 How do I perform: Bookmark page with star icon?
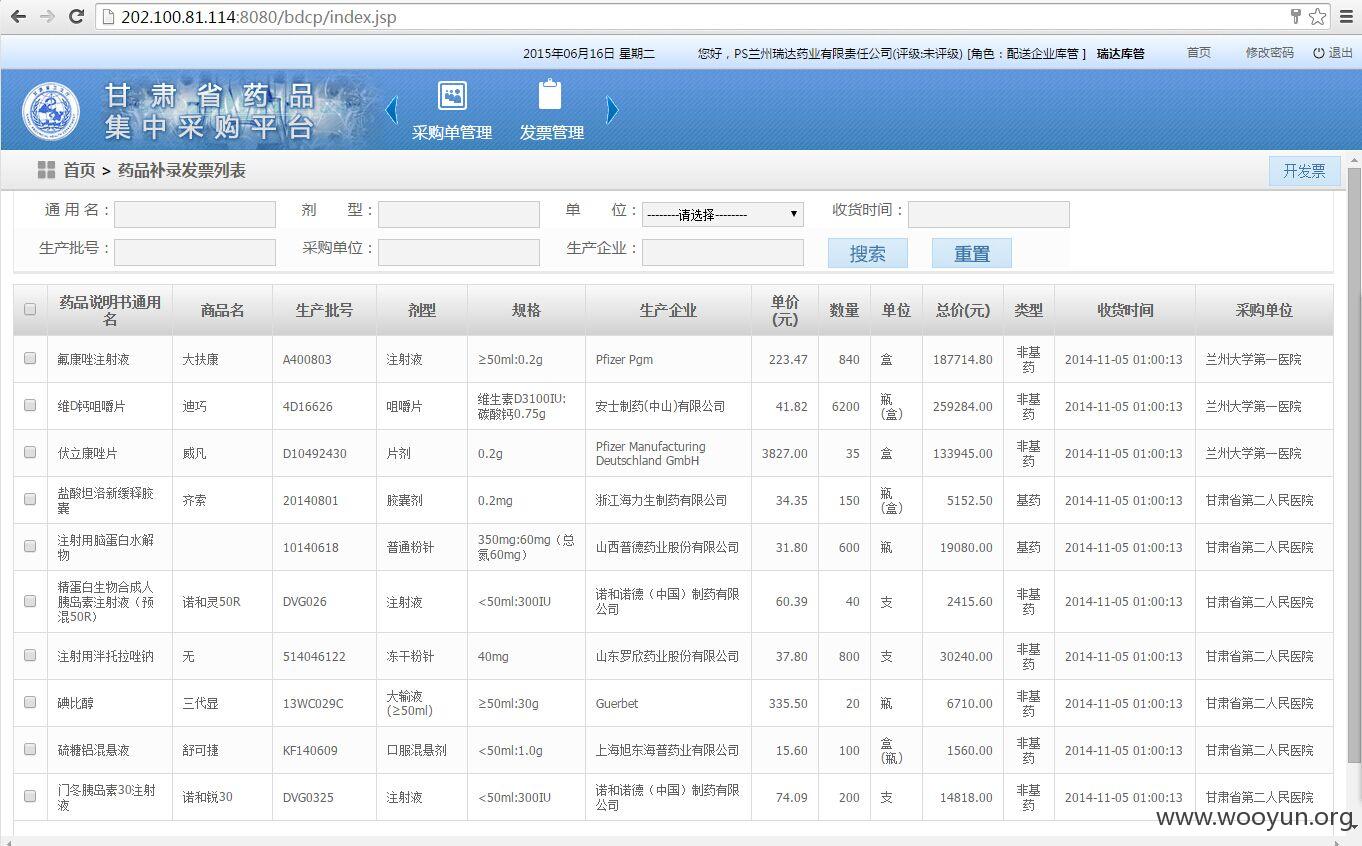pos(1318,16)
